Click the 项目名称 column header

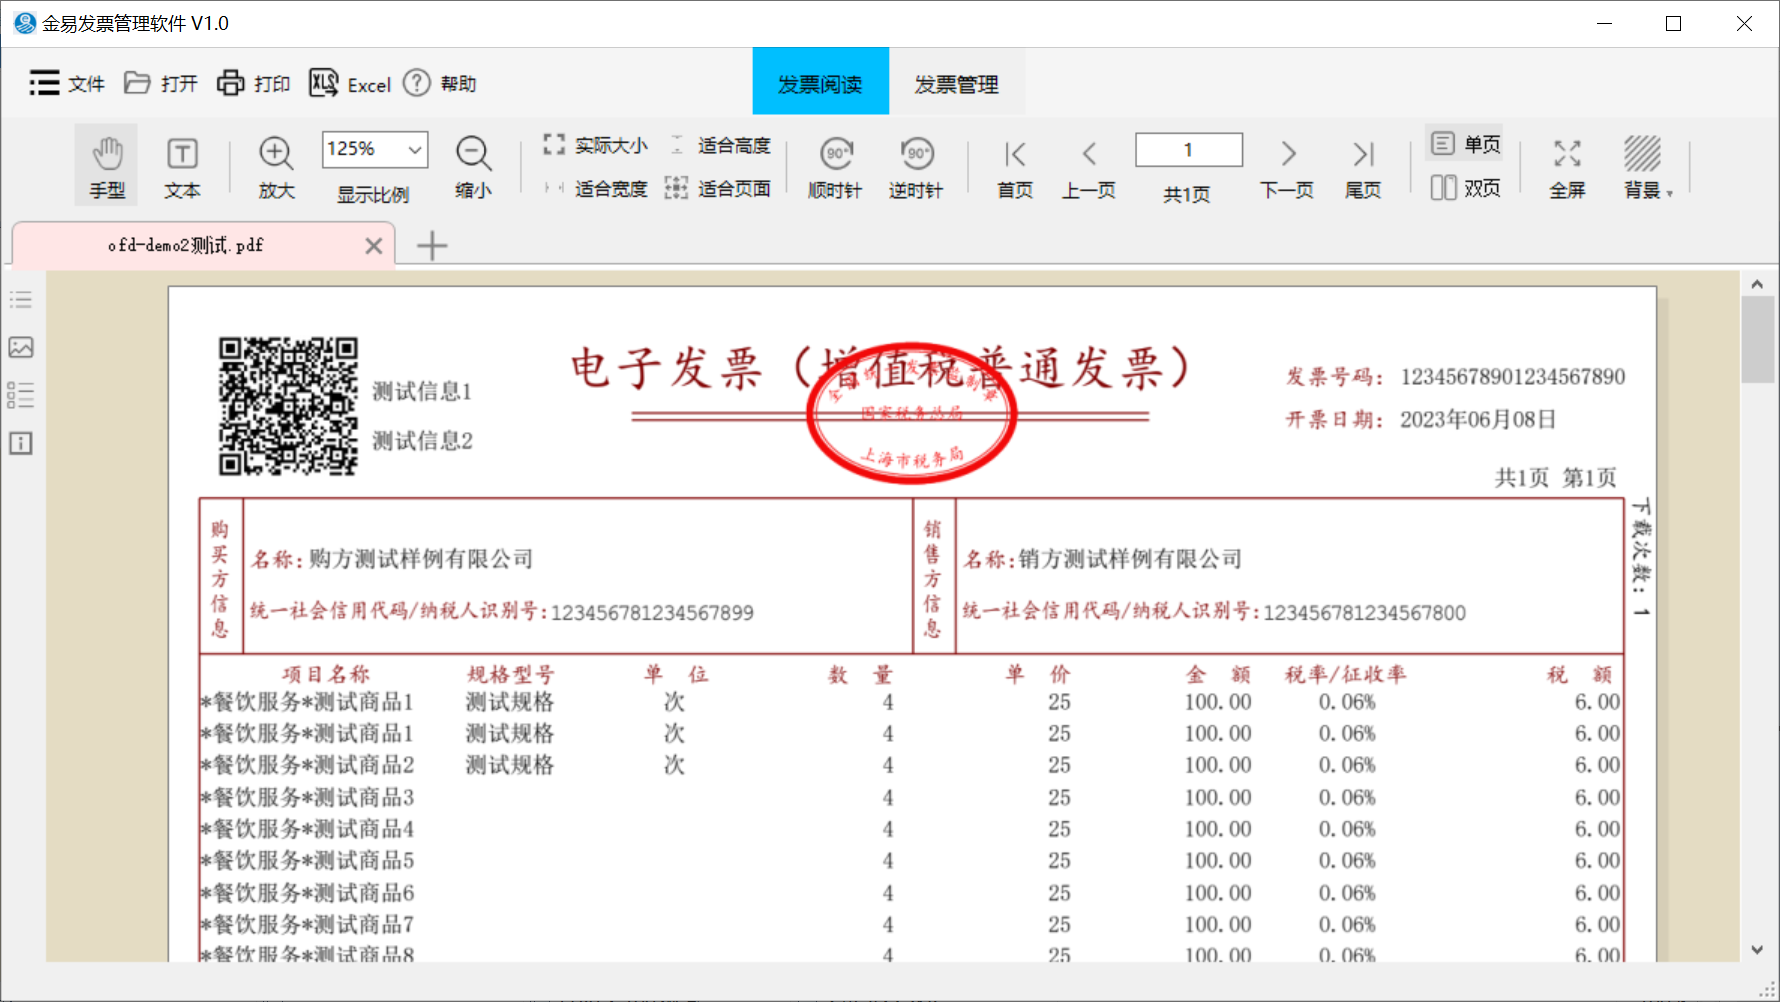[326, 674]
